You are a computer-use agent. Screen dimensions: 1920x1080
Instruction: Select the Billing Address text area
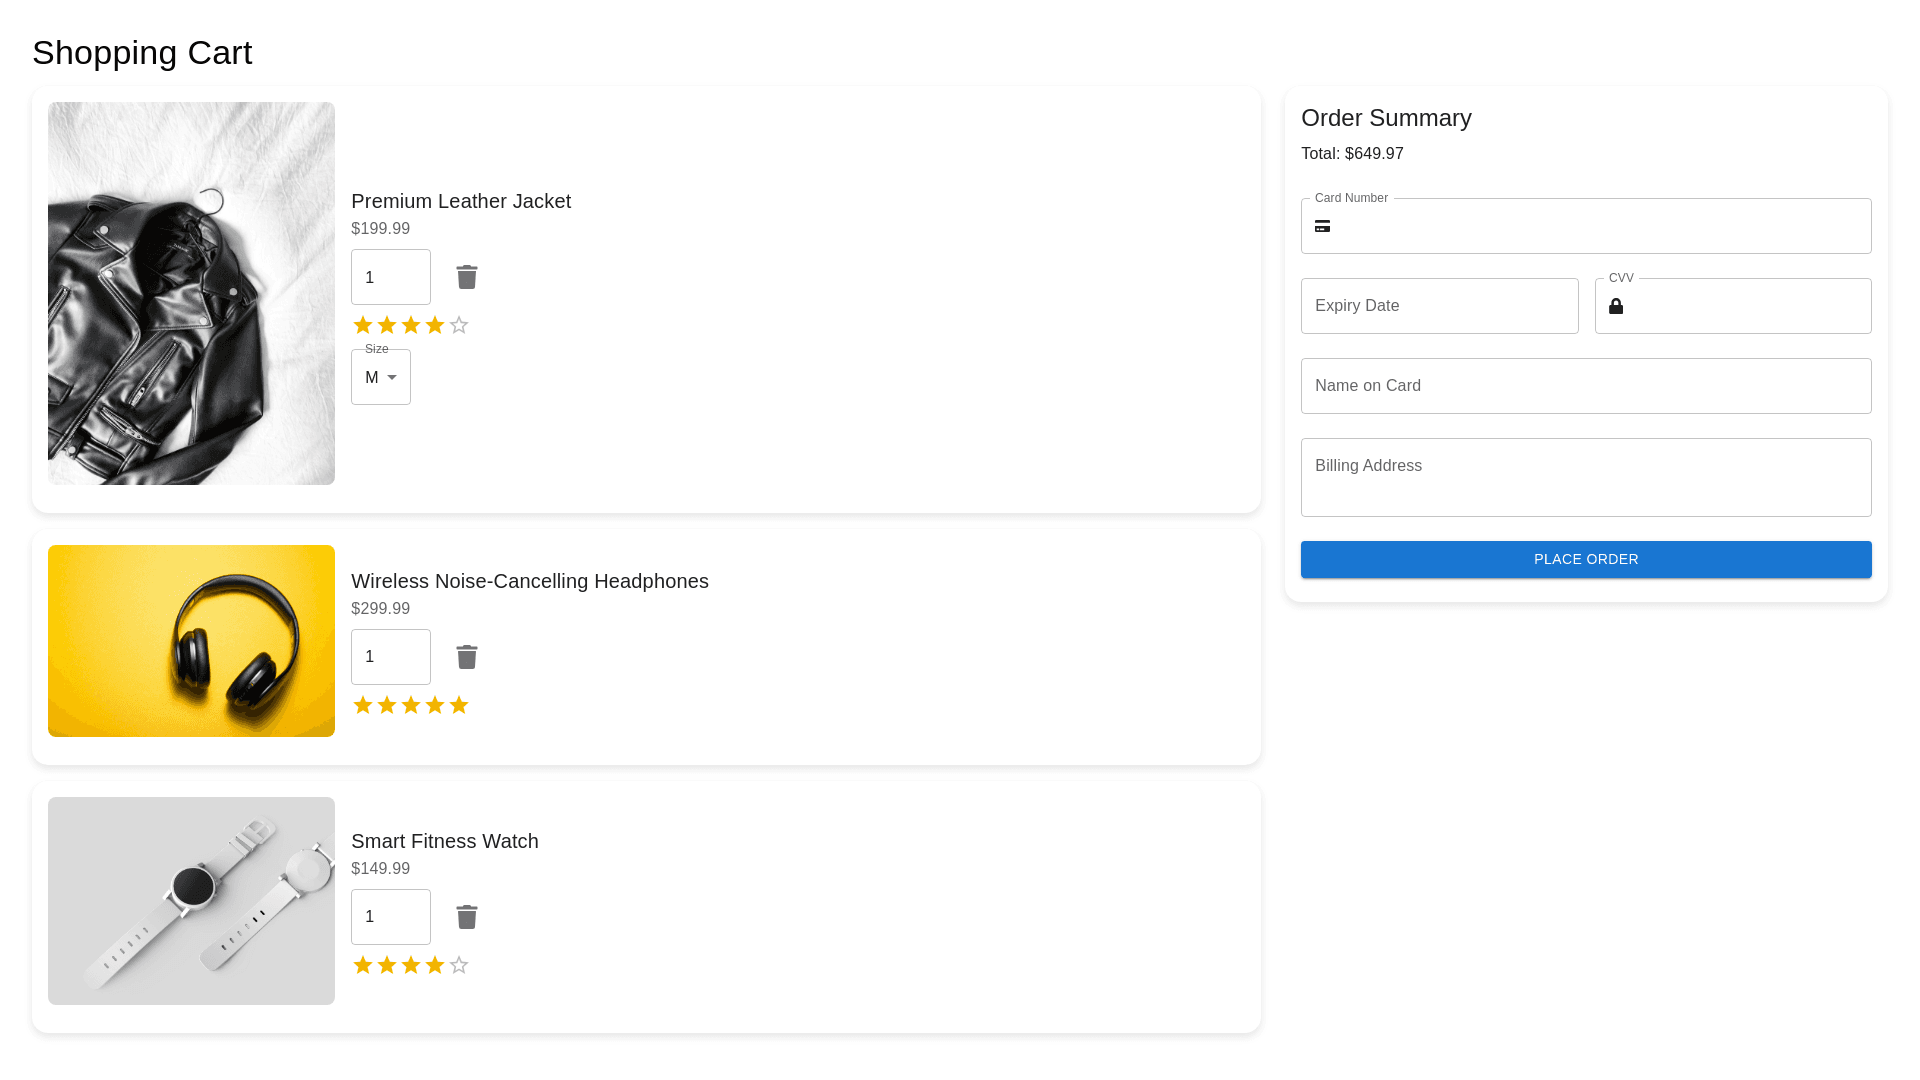point(1585,477)
